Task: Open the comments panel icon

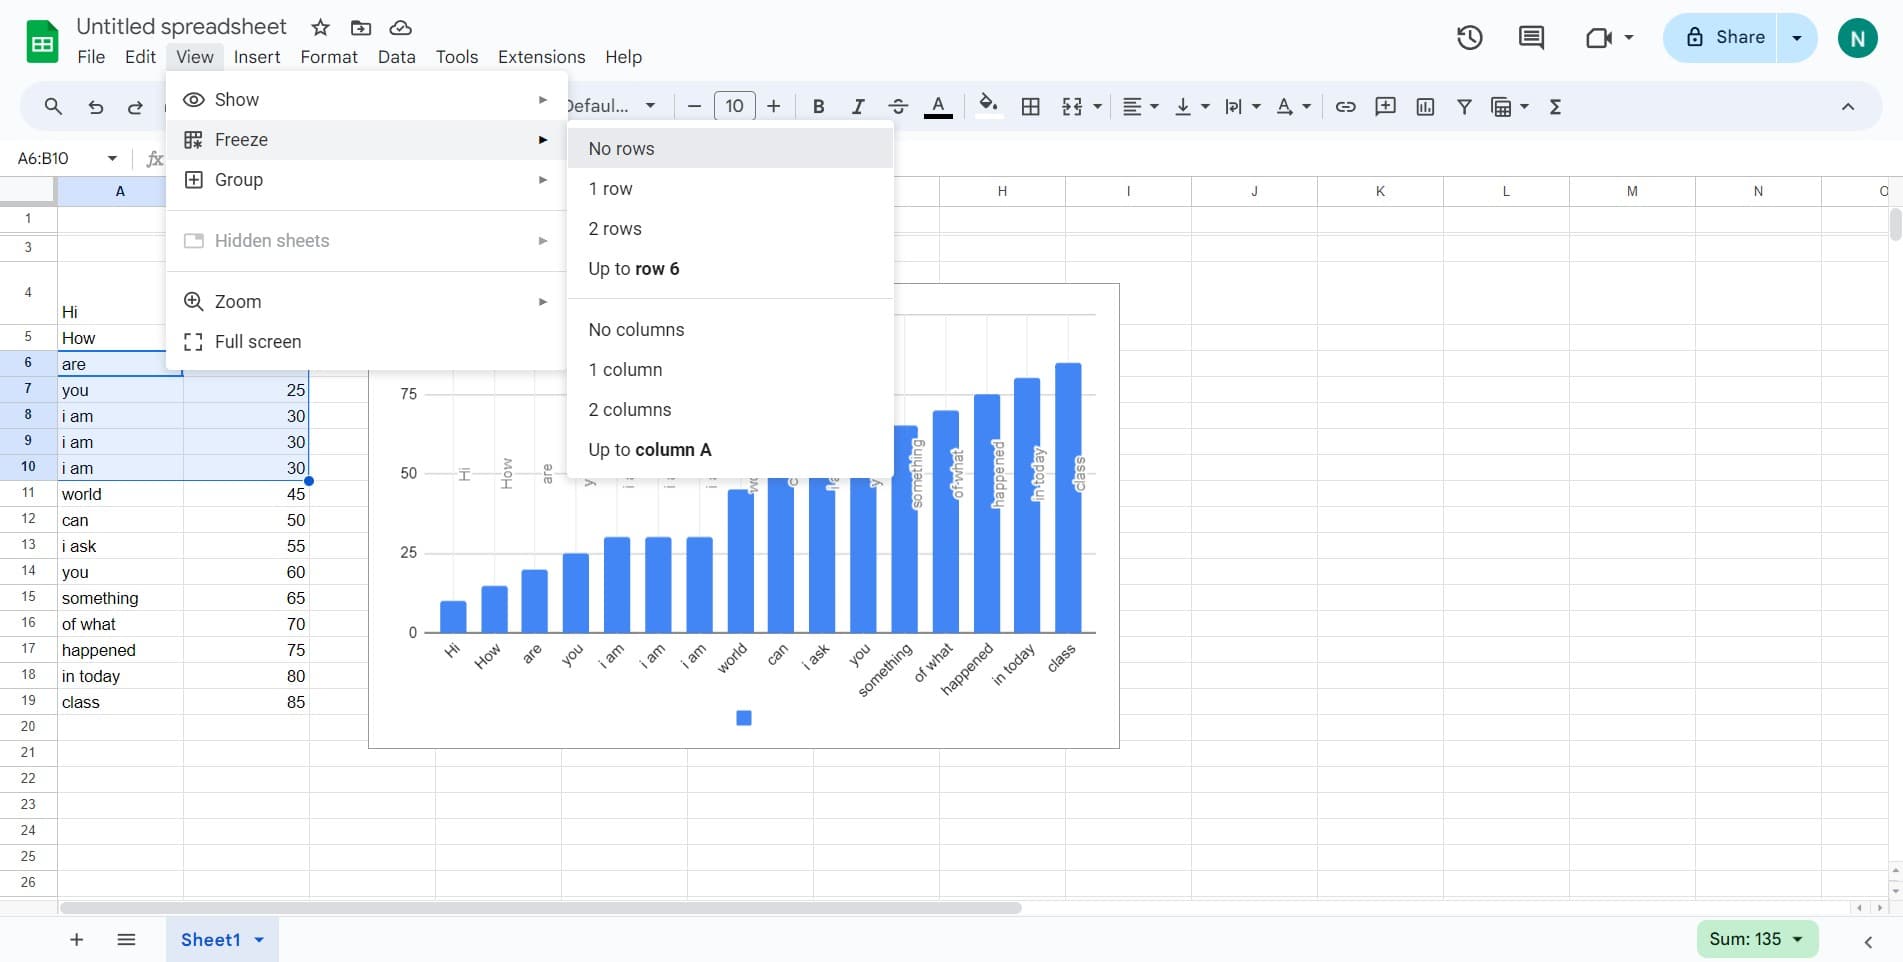Action: point(1530,38)
